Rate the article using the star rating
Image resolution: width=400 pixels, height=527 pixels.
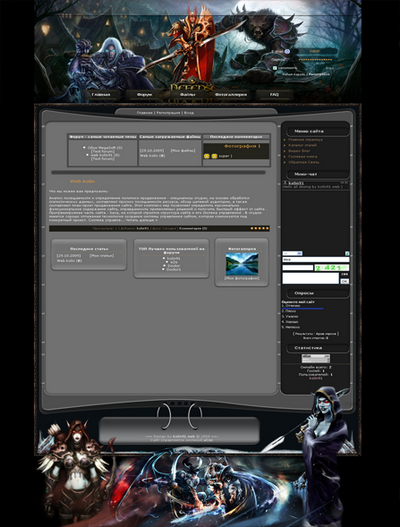(x=259, y=228)
